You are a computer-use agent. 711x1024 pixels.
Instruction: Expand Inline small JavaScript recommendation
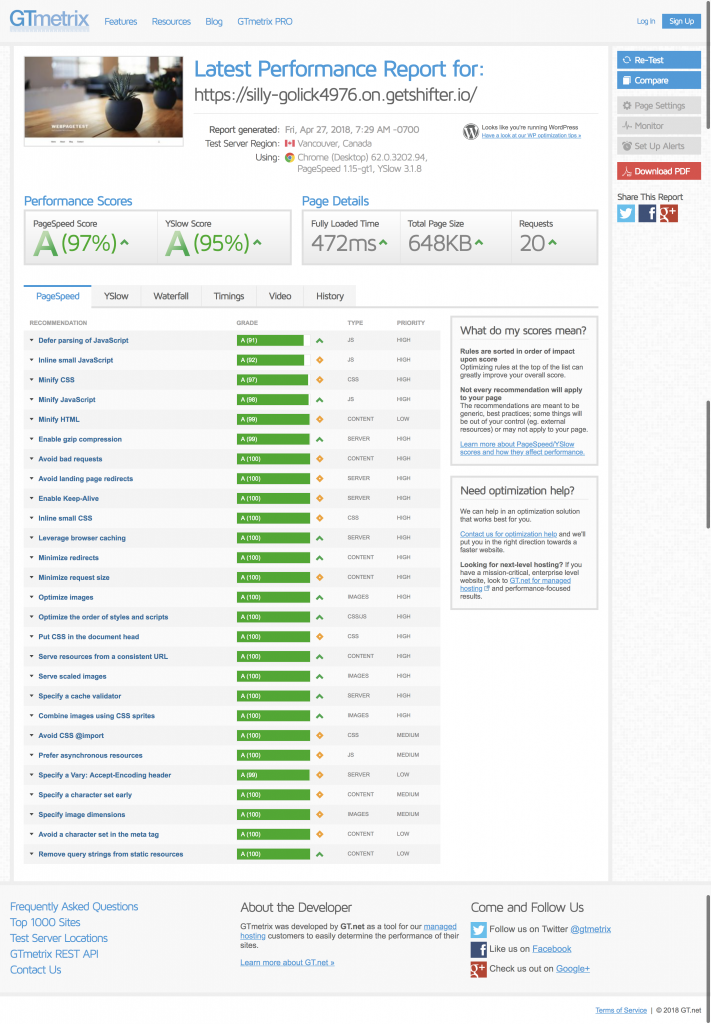click(x=75, y=360)
